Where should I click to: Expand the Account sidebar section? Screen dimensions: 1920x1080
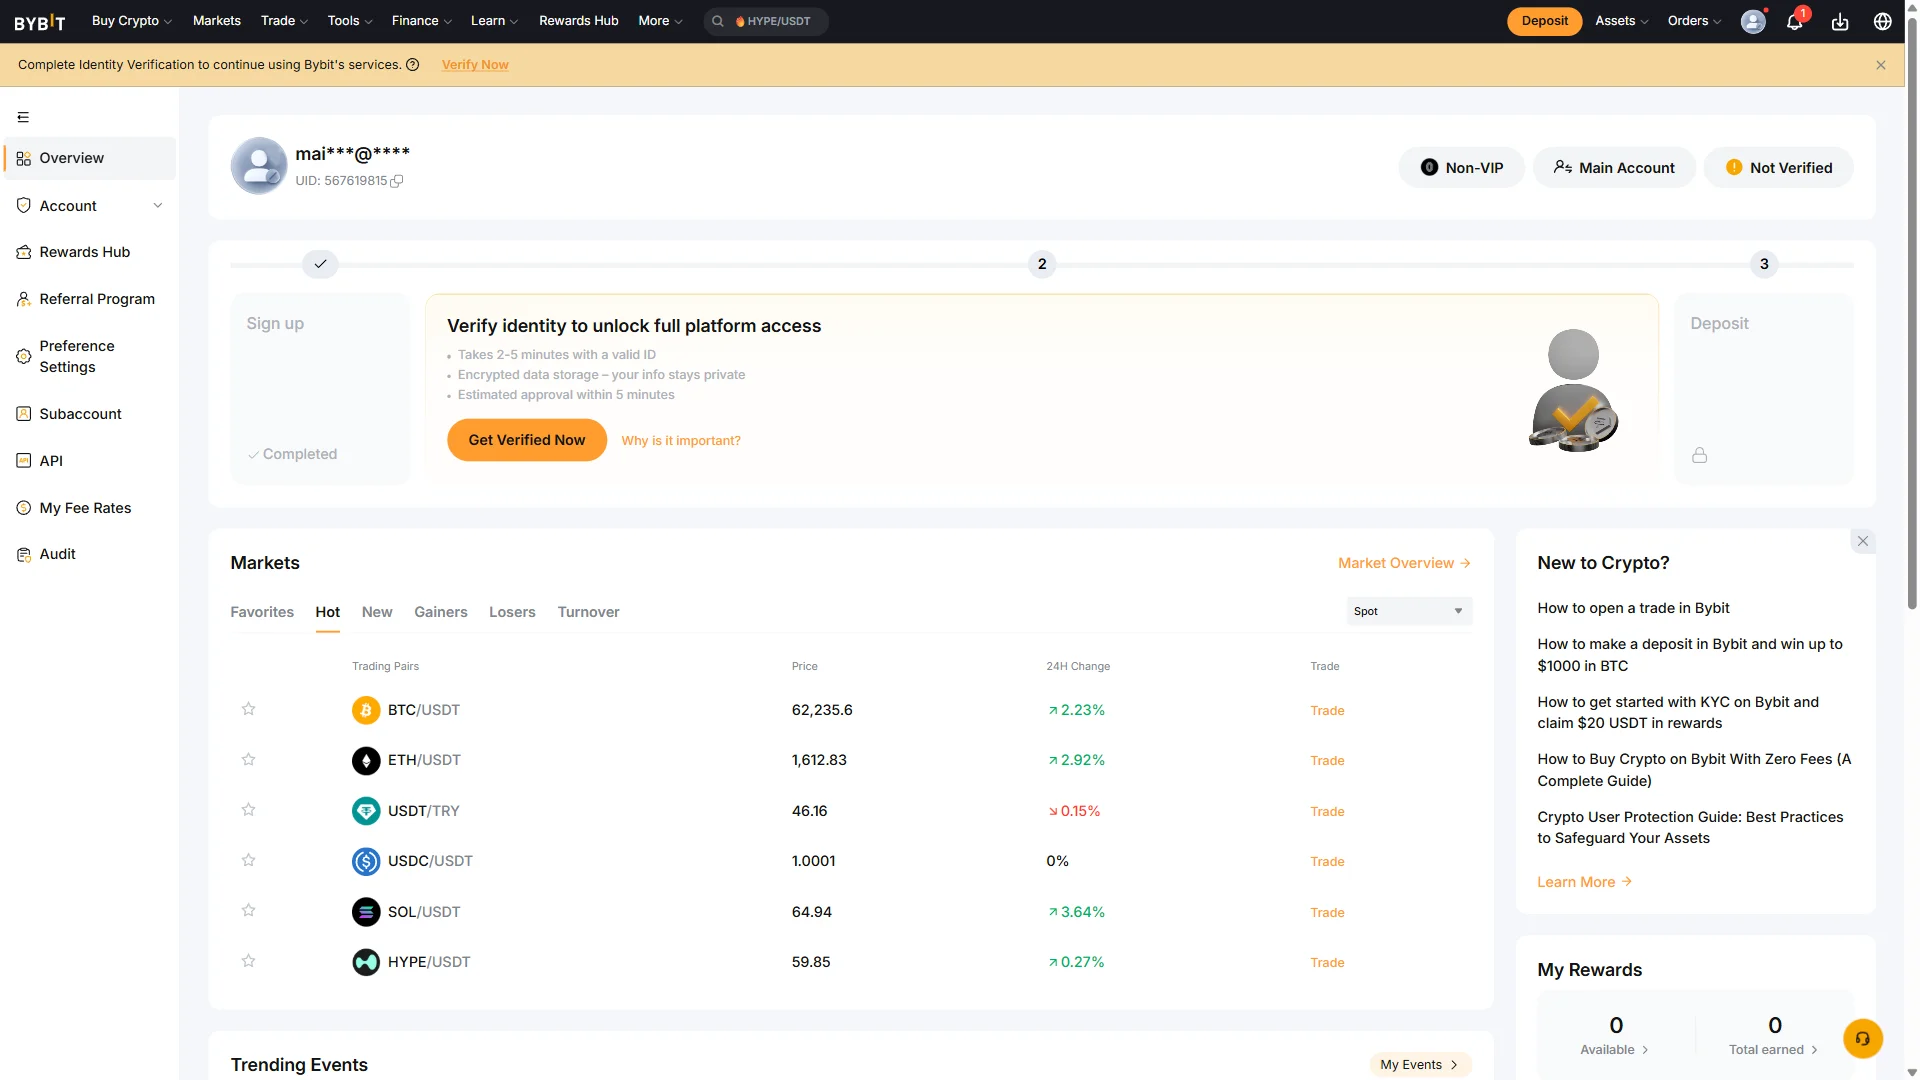coord(90,206)
